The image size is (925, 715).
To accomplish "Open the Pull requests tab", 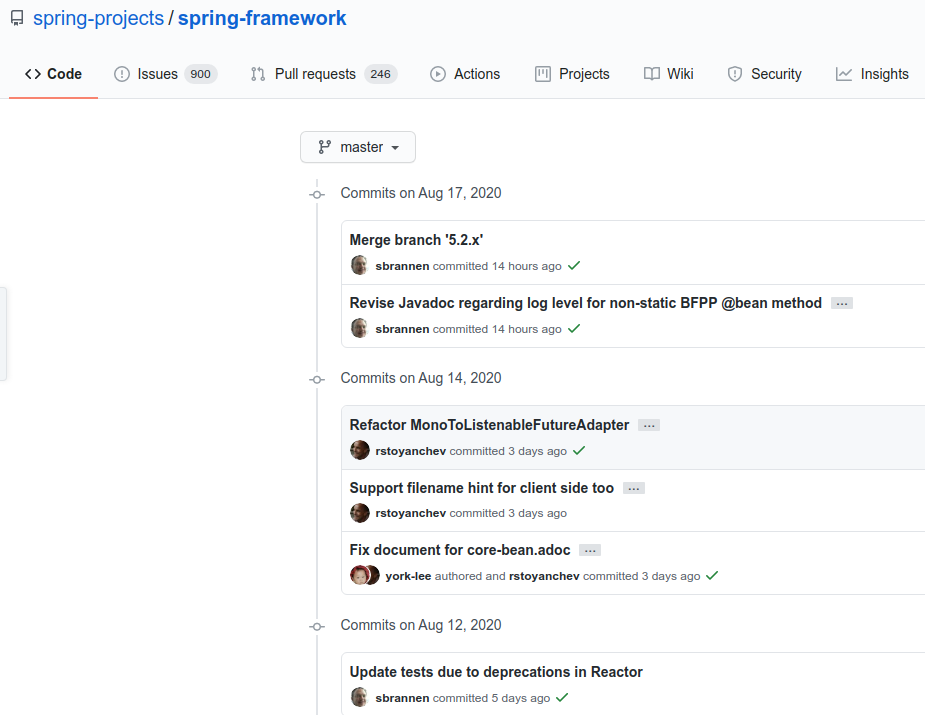I will [323, 74].
